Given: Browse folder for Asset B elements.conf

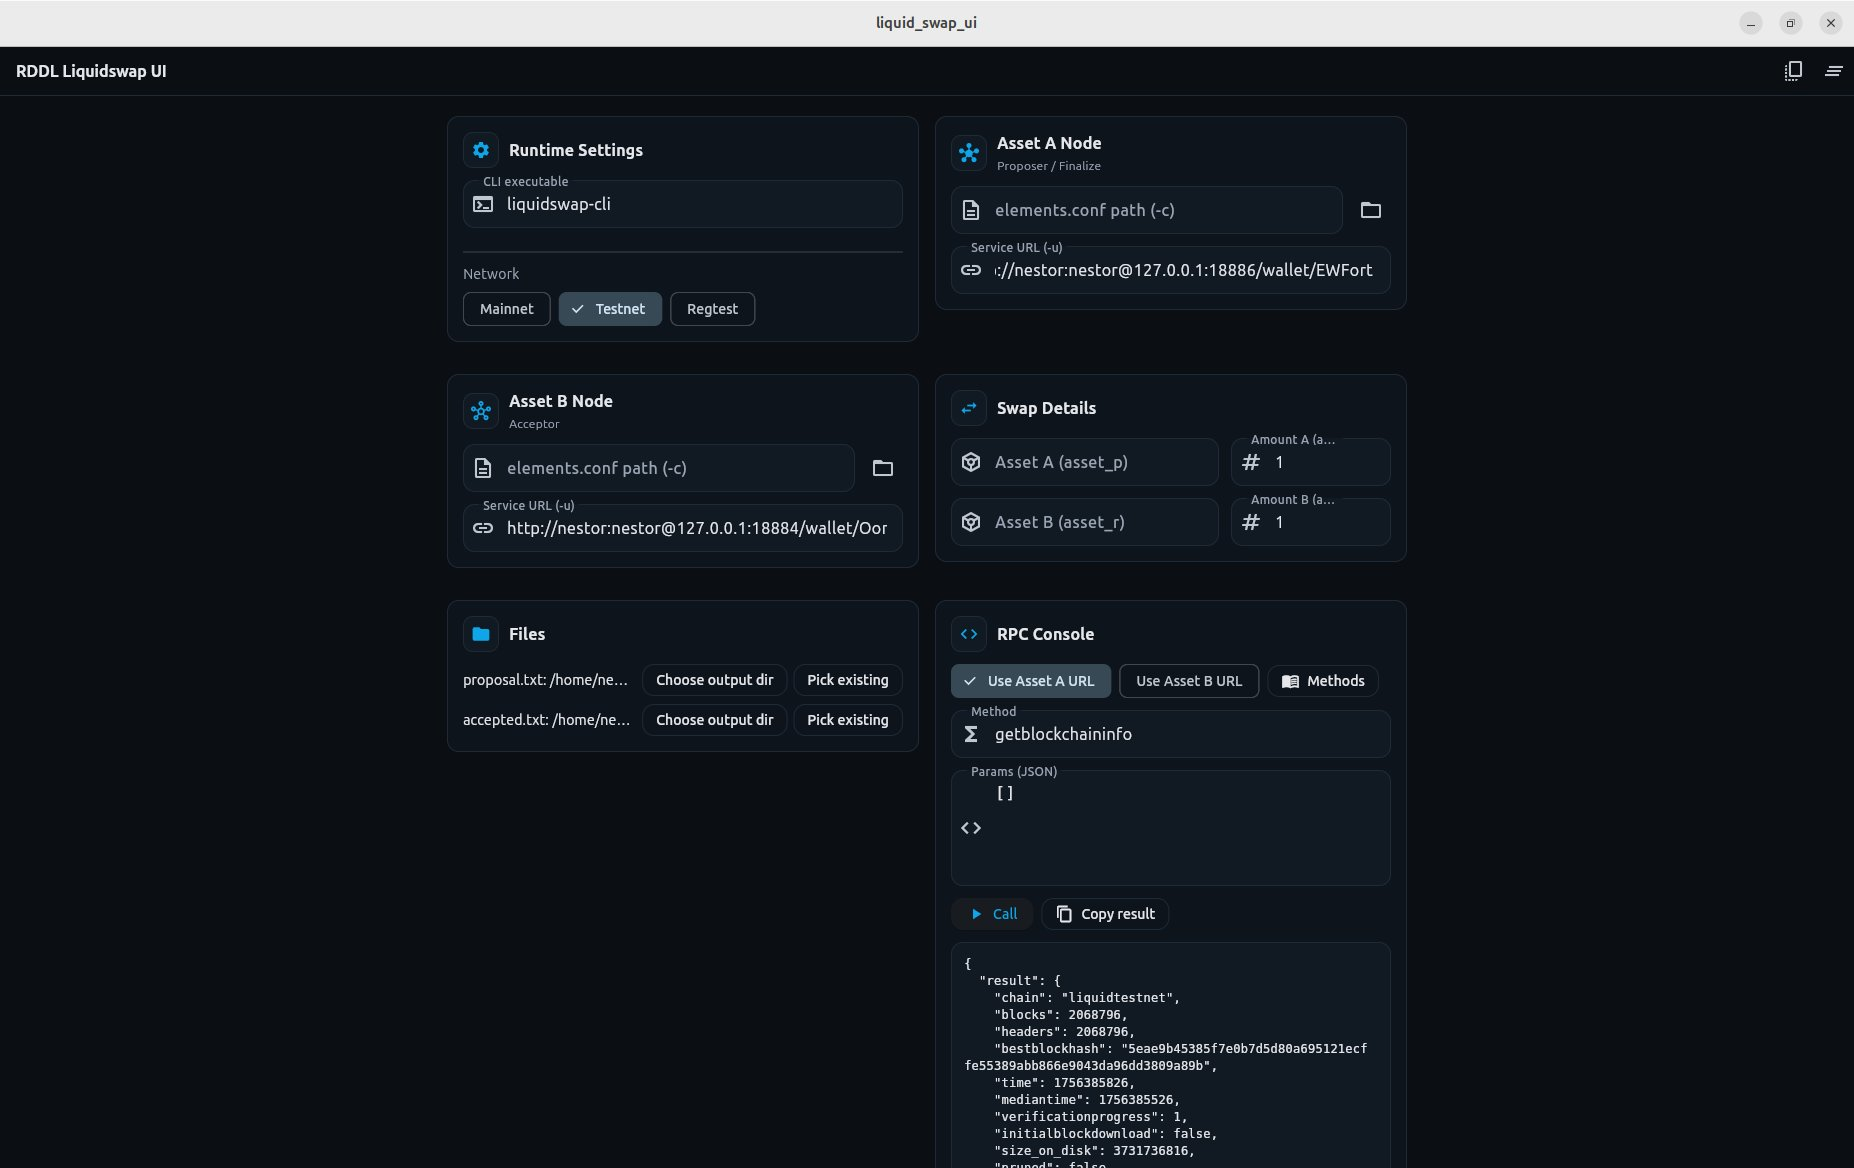Looking at the screenshot, I should click(x=882, y=468).
